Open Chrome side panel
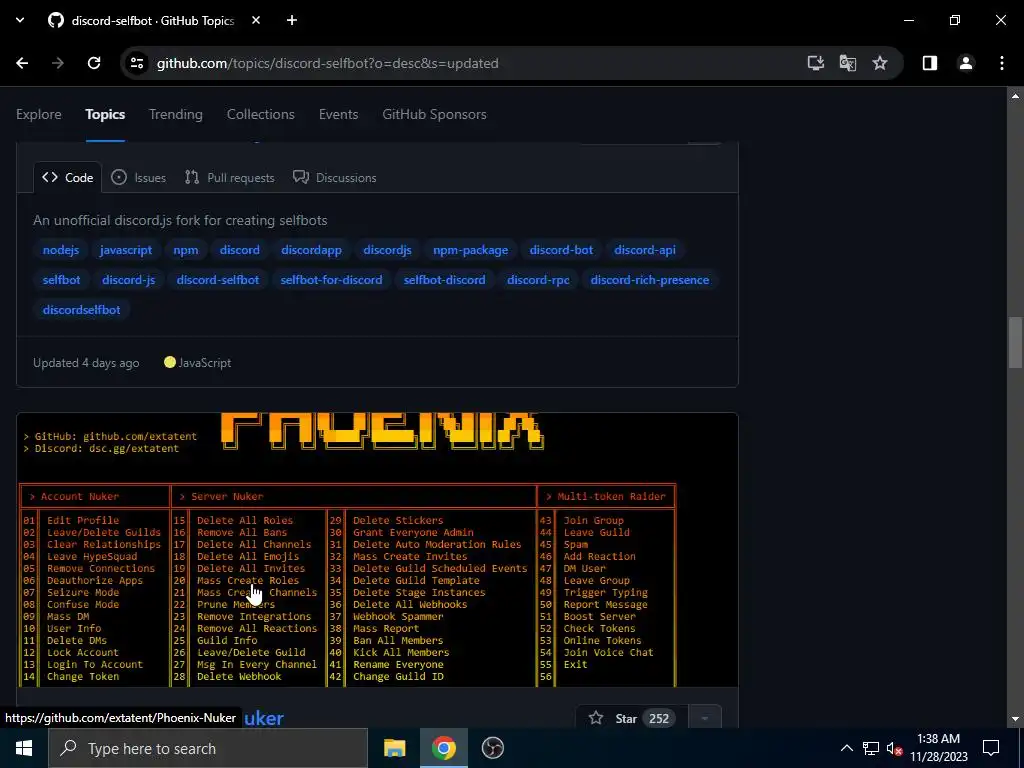This screenshot has width=1024, height=768. click(x=930, y=63)
